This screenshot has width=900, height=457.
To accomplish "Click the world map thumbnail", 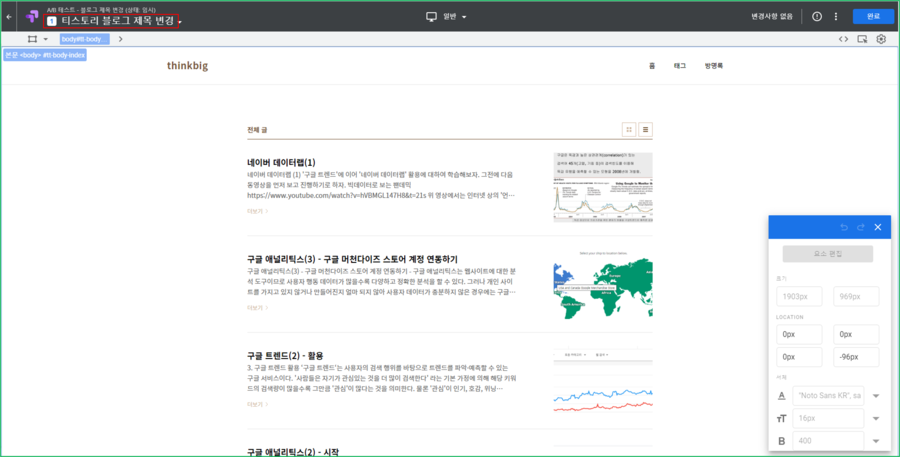I will coord(603,284).
